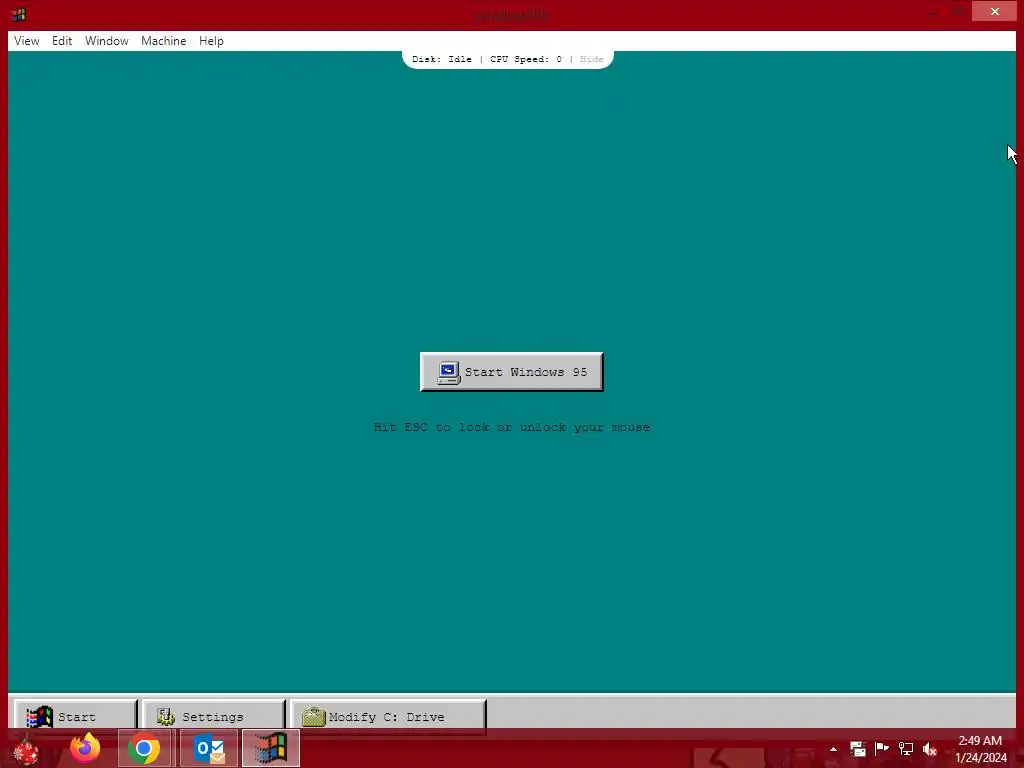Viewport: 1024px width, 768px height.
Task: Open the Settings tab in bottom bar
Action: coord(214,716)
